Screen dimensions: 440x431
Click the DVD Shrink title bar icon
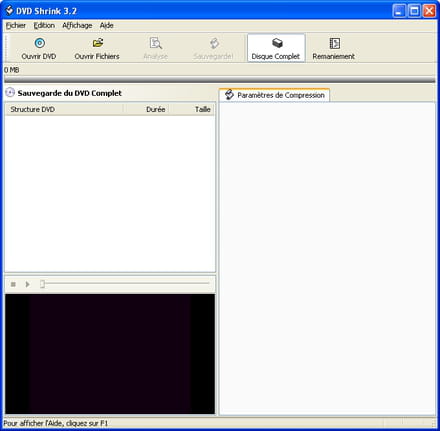[x=9, y=10]
